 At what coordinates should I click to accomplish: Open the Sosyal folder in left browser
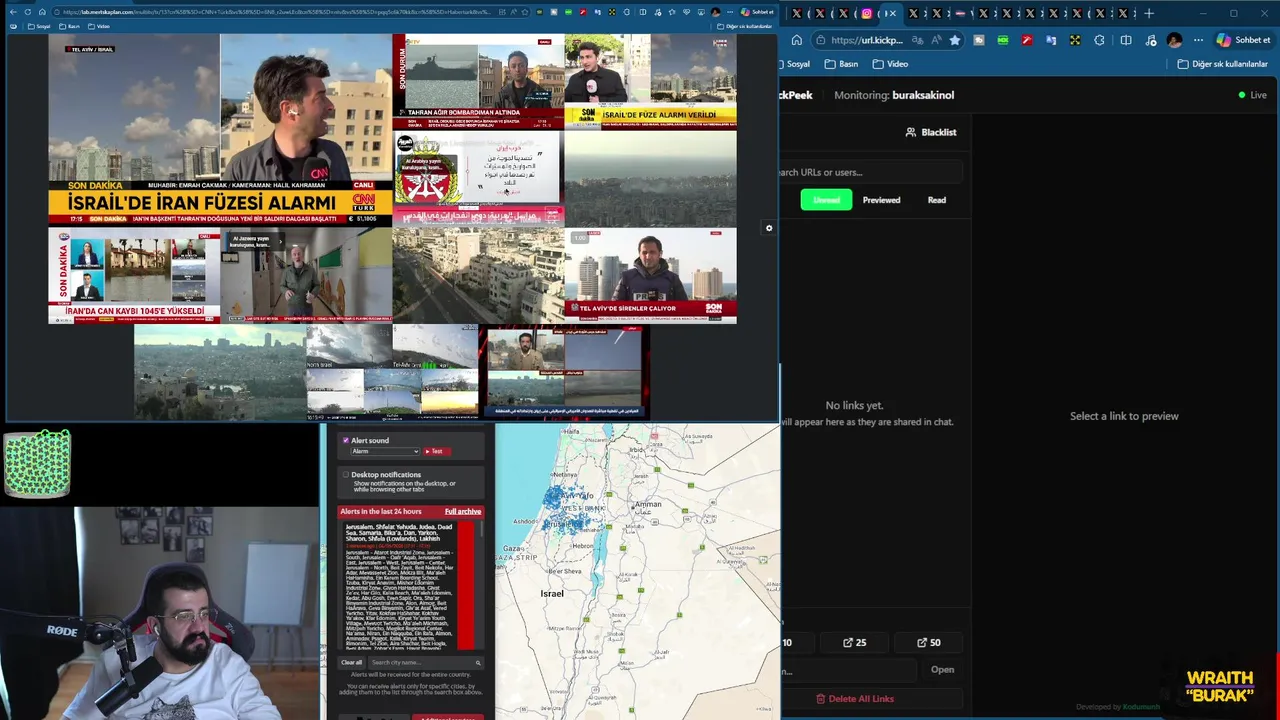pyautogui.click(x=39, y=26)
